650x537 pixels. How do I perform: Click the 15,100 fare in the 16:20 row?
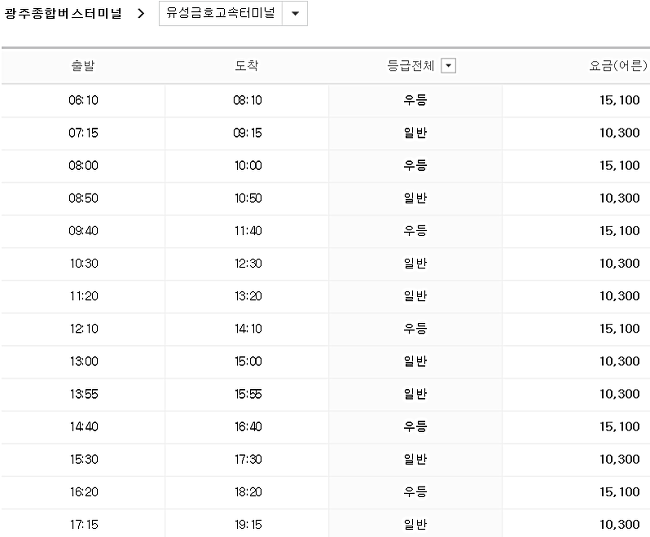[619, 492]
